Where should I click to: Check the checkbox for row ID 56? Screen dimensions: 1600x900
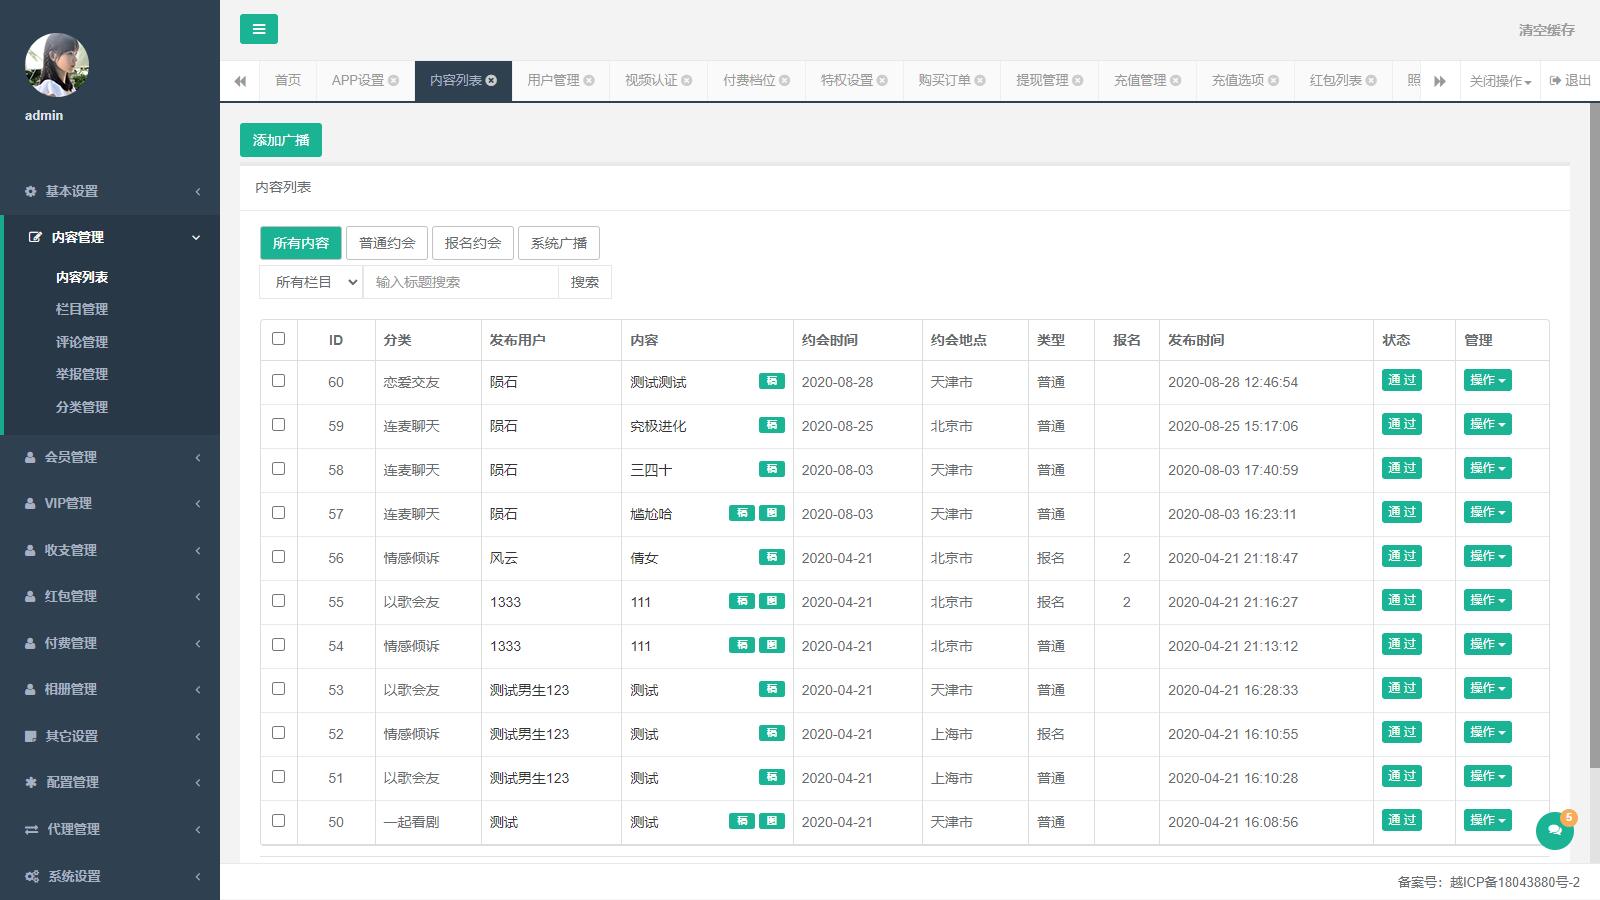pos(279,557)
